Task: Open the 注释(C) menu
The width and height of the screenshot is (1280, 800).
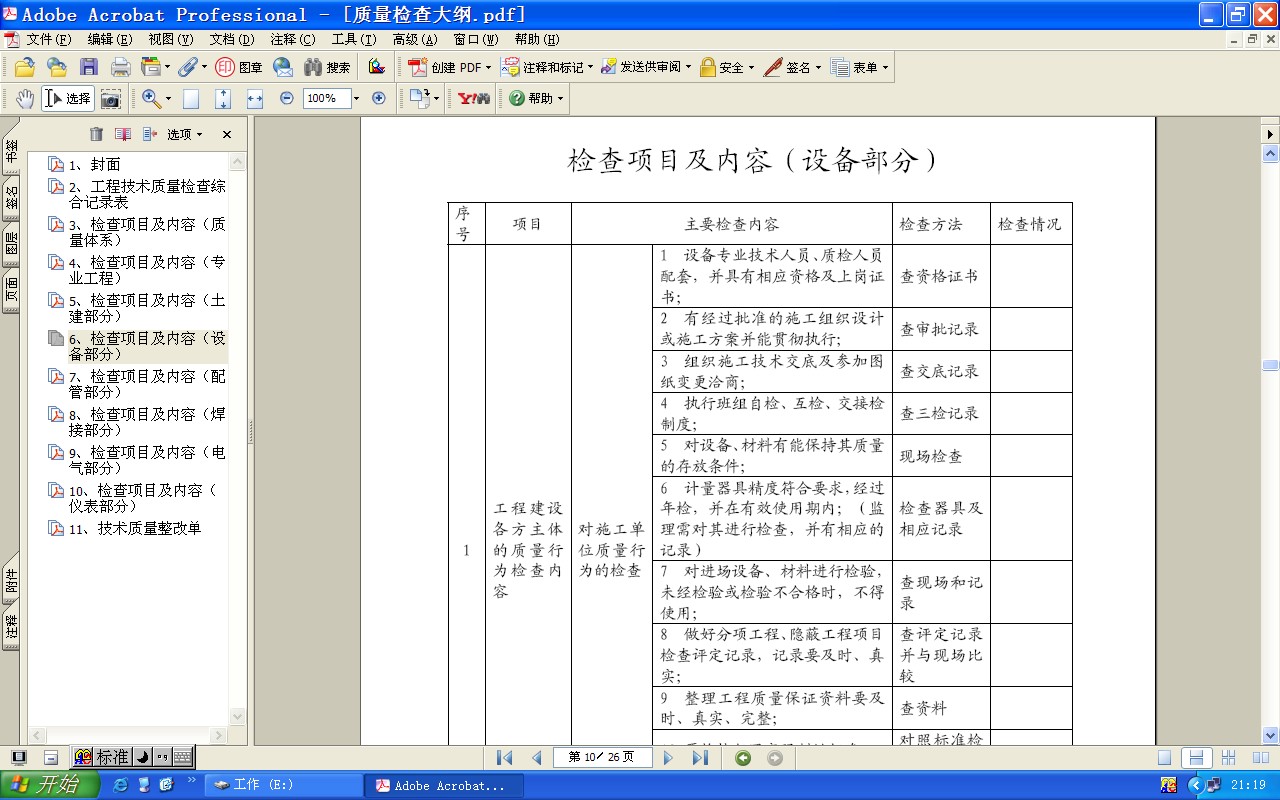Action: pos(292,40)
